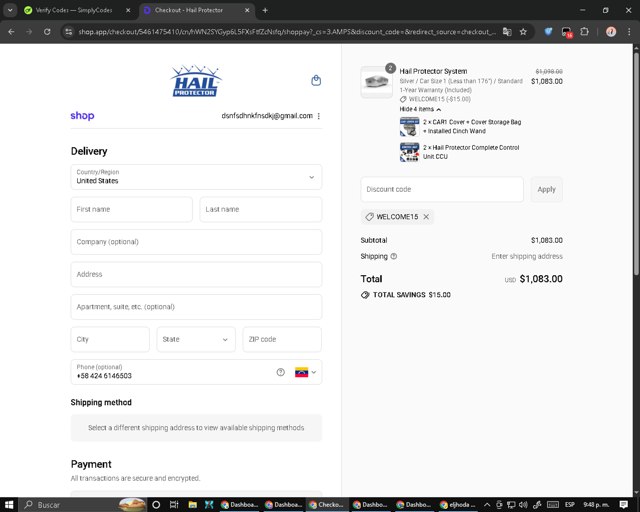Image resolution: width=640 pixels, height=512 pixels.
Task: Open Windows Task View
Action: click(x=174, y=505)
